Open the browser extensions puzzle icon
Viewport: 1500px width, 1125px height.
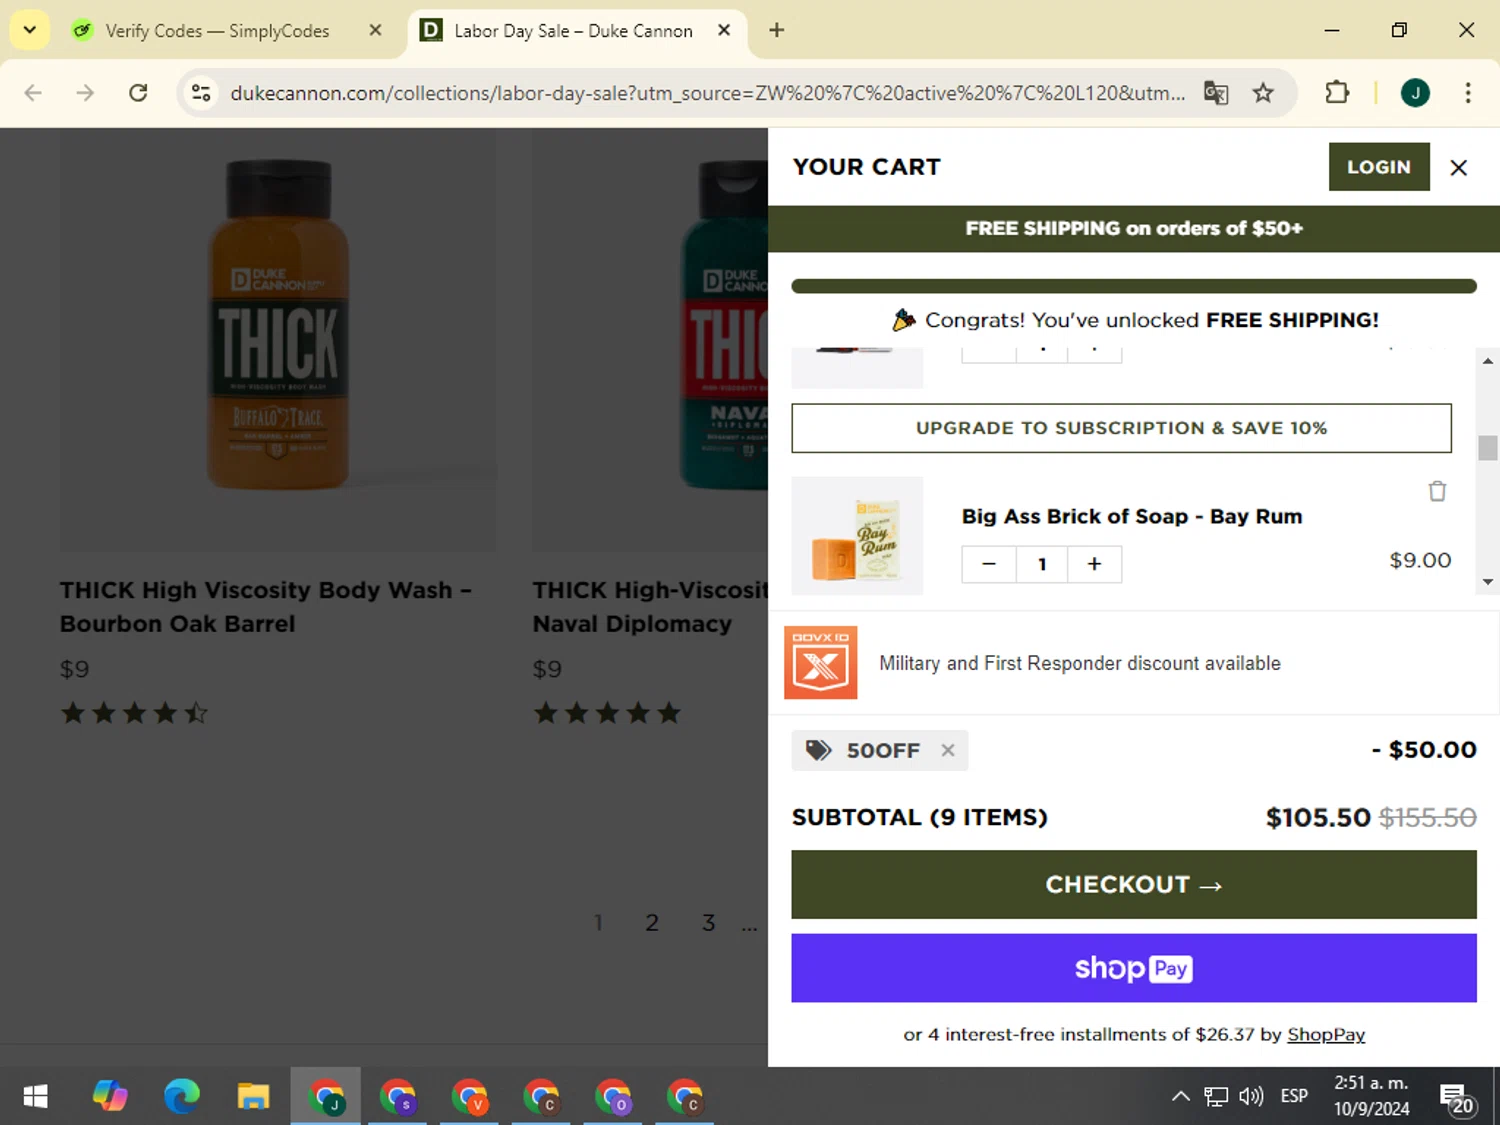click(1336, 93)
